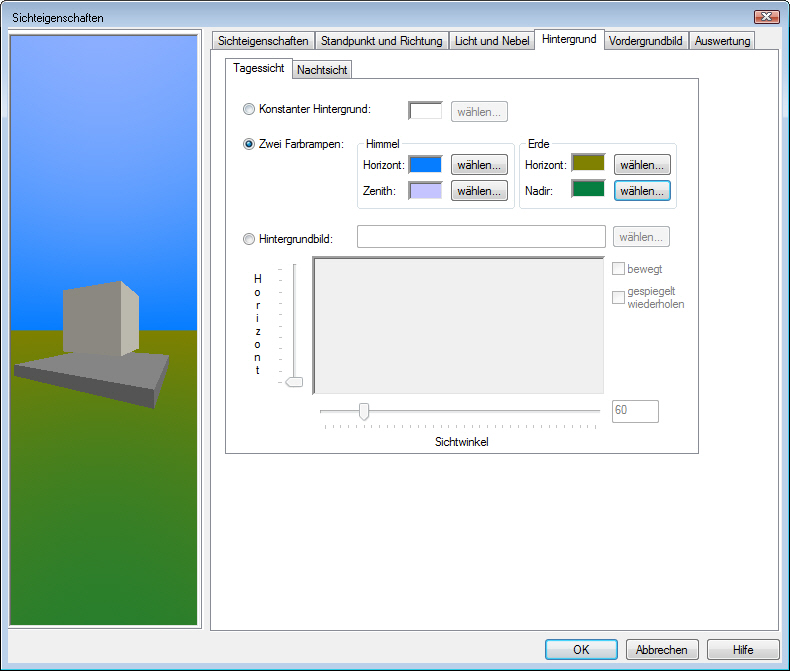Image resolution: width=790 pixels, height=671 pixels.
Task: Click the Hintergrundbild file path field
Action: (481, 237)
